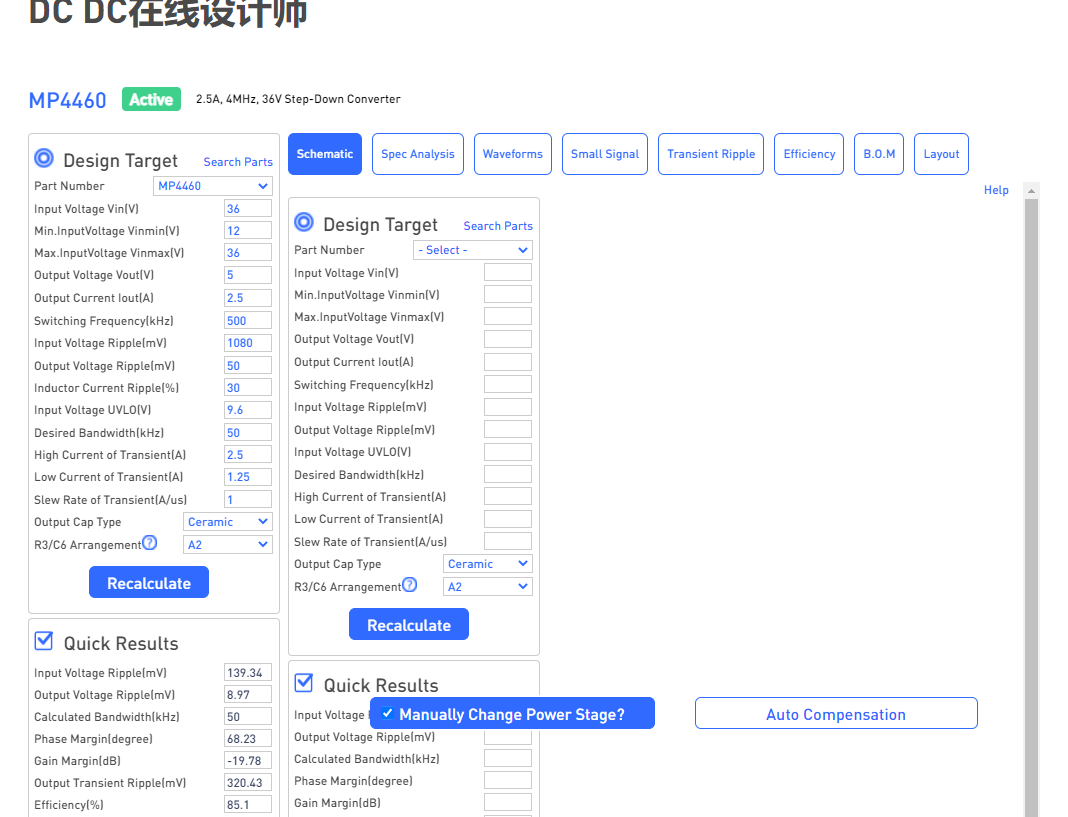Click the Desired Bandwidth(kHz) field containing 50
The height and width of the screenshot is (817, 1068).
248,433
